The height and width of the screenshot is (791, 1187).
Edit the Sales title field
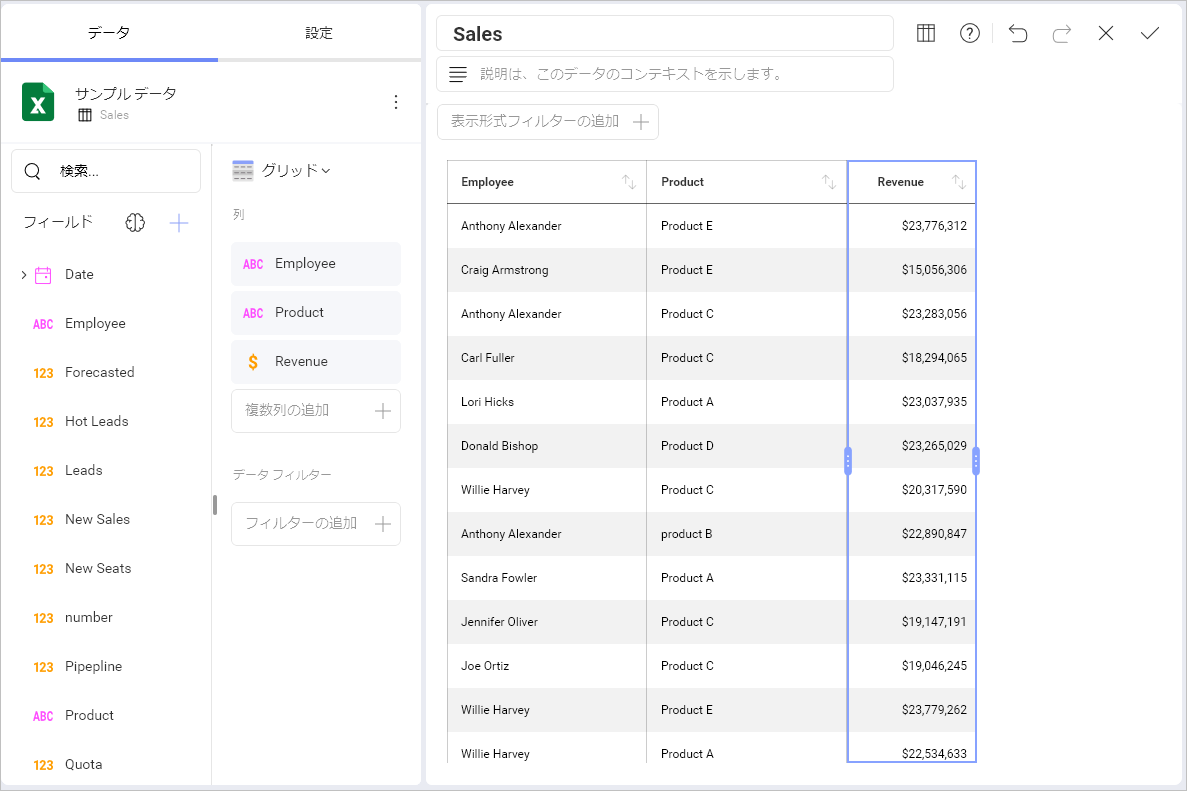pyautogui.click(x=665, y=33)
